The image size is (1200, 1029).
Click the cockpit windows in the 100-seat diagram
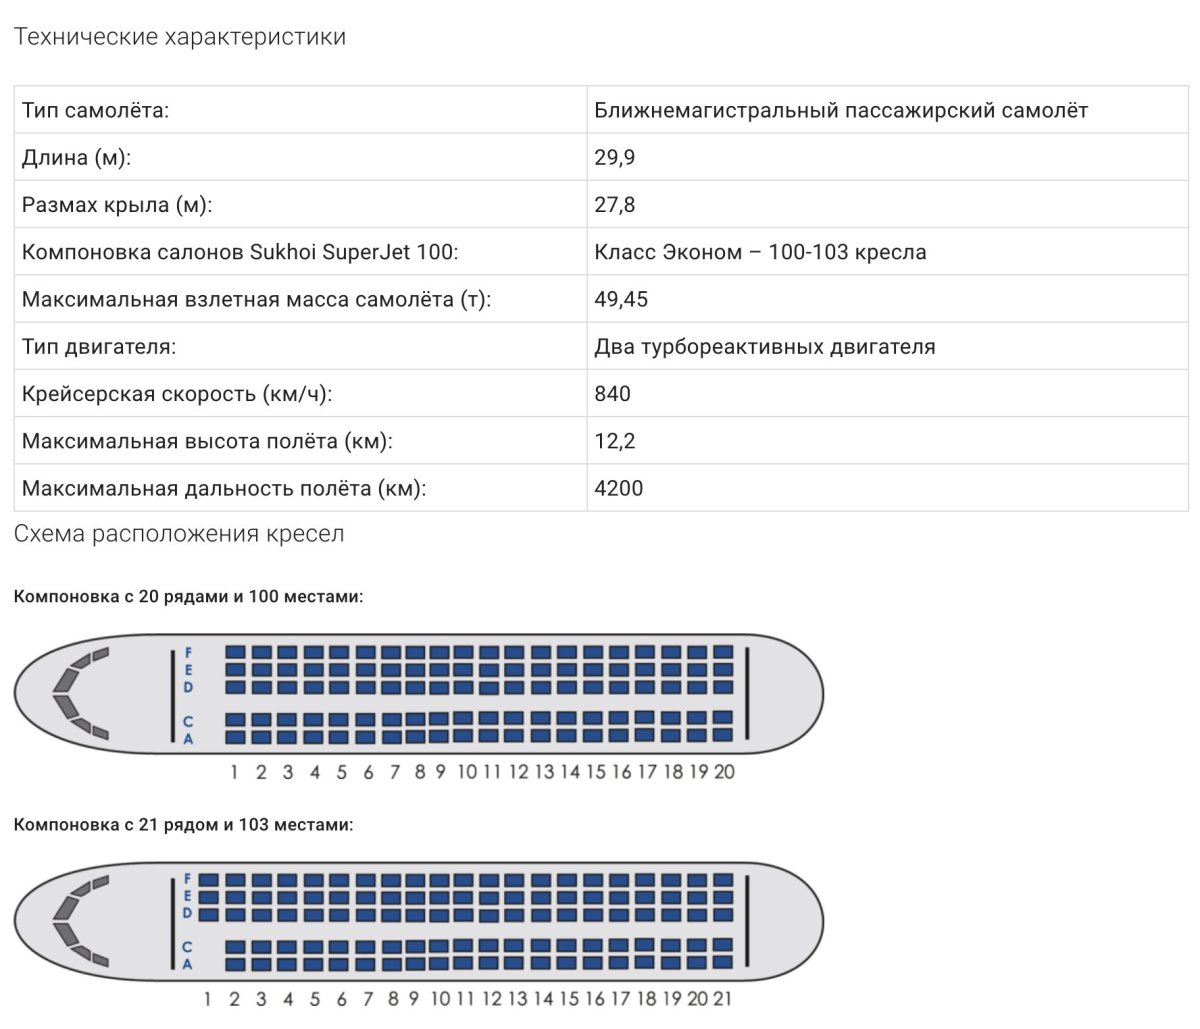point(80,693)
